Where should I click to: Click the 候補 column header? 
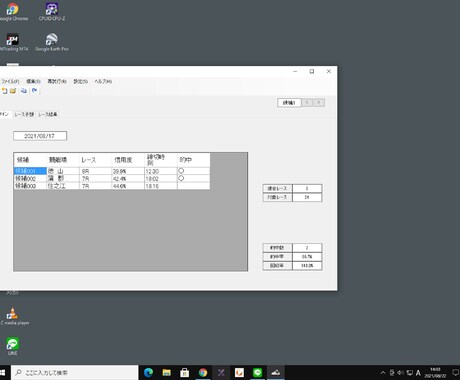[30, 160]
